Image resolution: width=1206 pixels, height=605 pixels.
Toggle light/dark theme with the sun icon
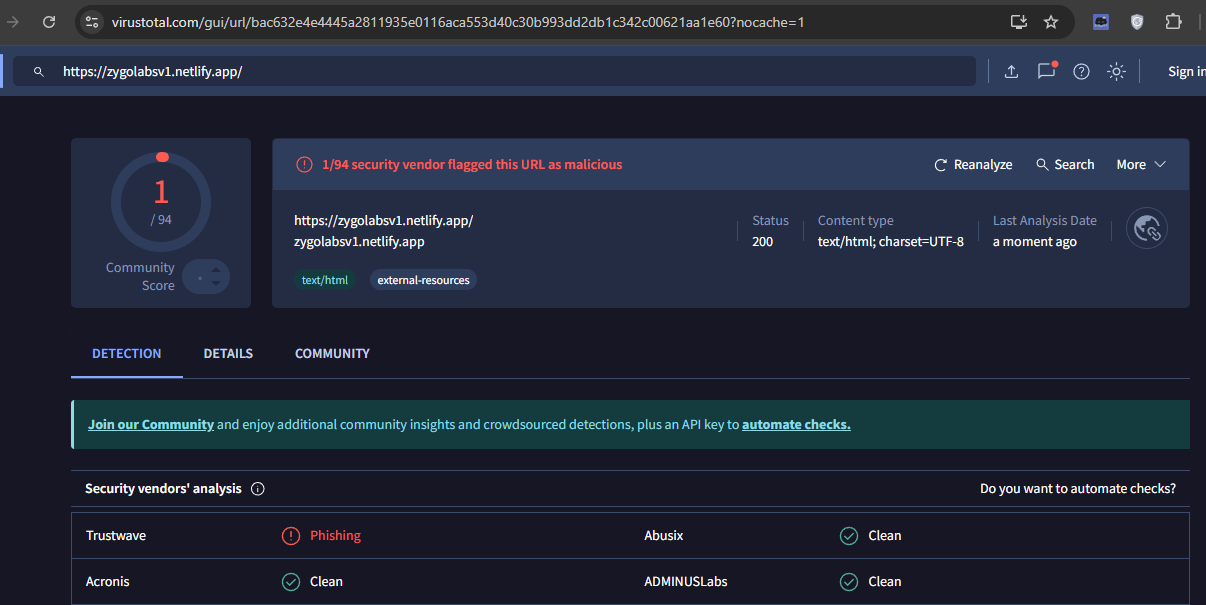[x=1116, y=71]
